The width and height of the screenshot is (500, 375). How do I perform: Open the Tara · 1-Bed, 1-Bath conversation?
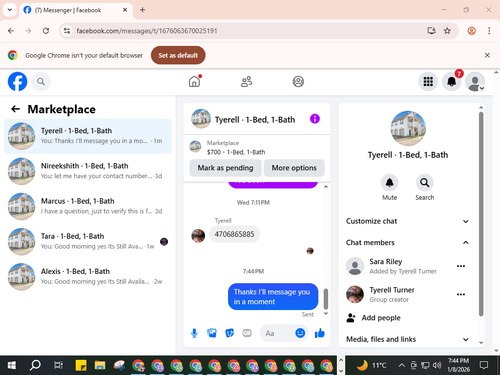[x=88, y=241]
